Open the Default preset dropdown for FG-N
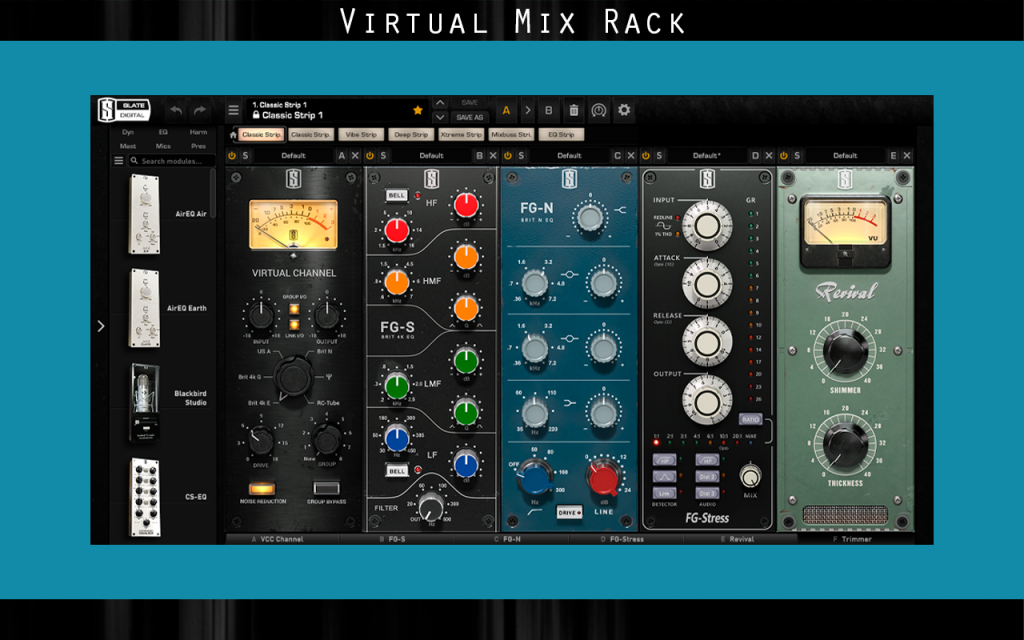 (569, 155)
